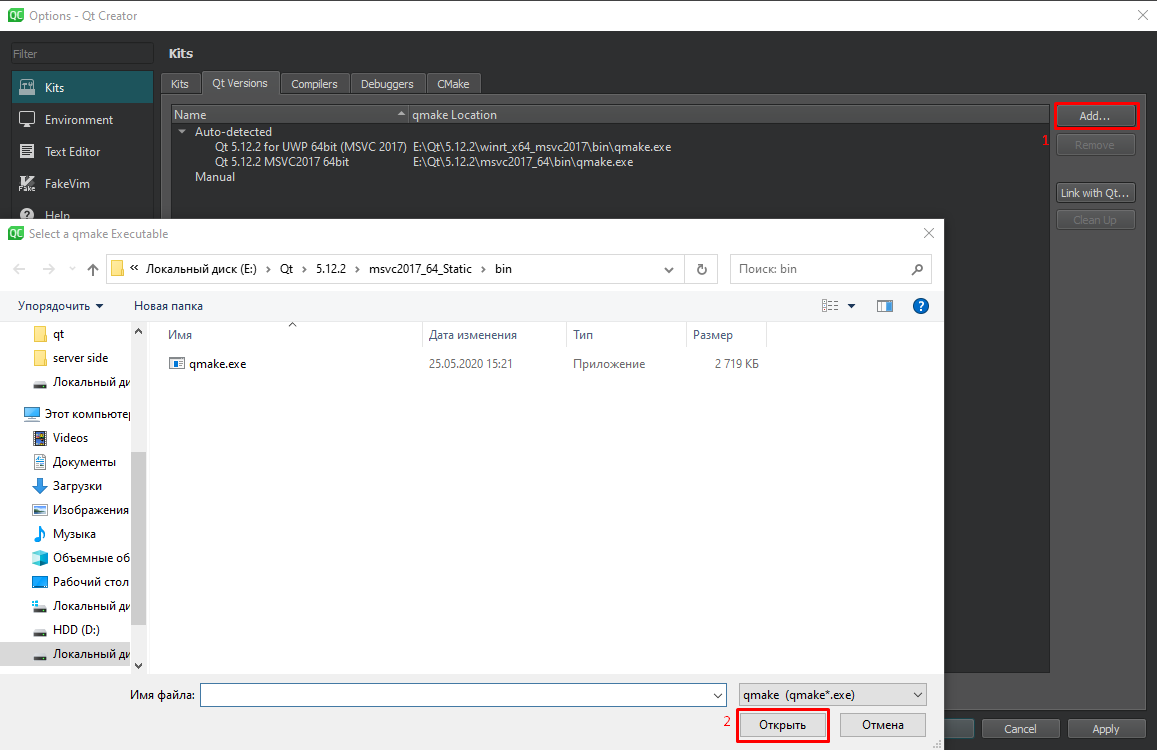Switch to Compilers tab
1157x750 pixels.
point(314,84)
